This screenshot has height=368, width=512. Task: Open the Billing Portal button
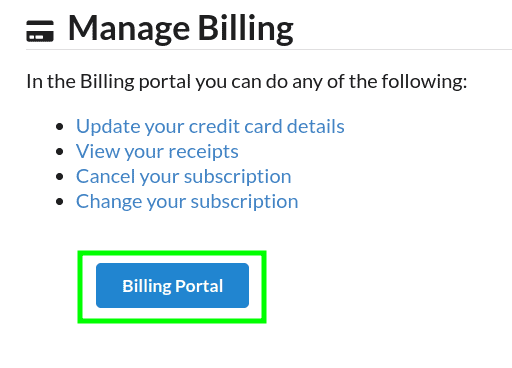coord(172,285)
